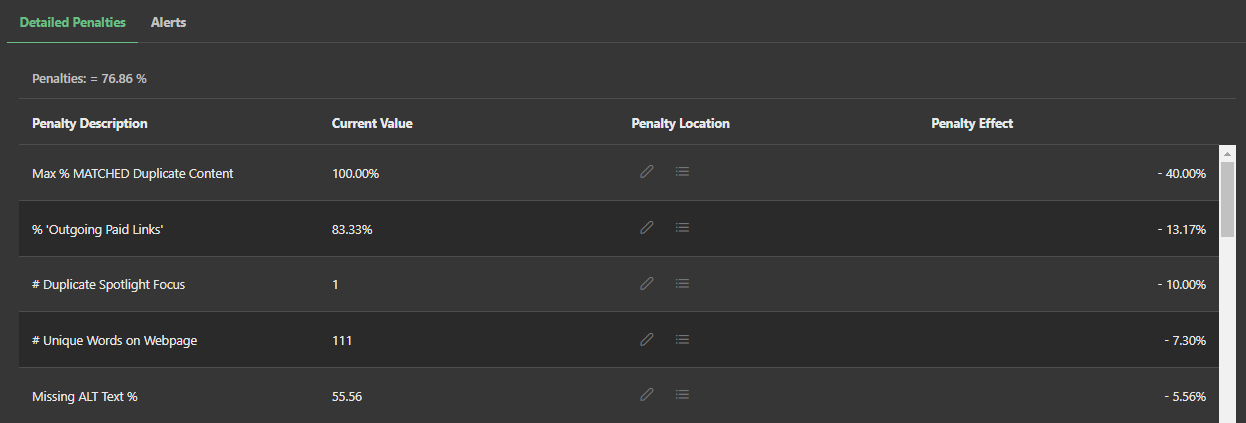Select the Detailed Penalties tab
Image resolution: width=1246 pixels, height=423 pixels.
coord(72,22)
